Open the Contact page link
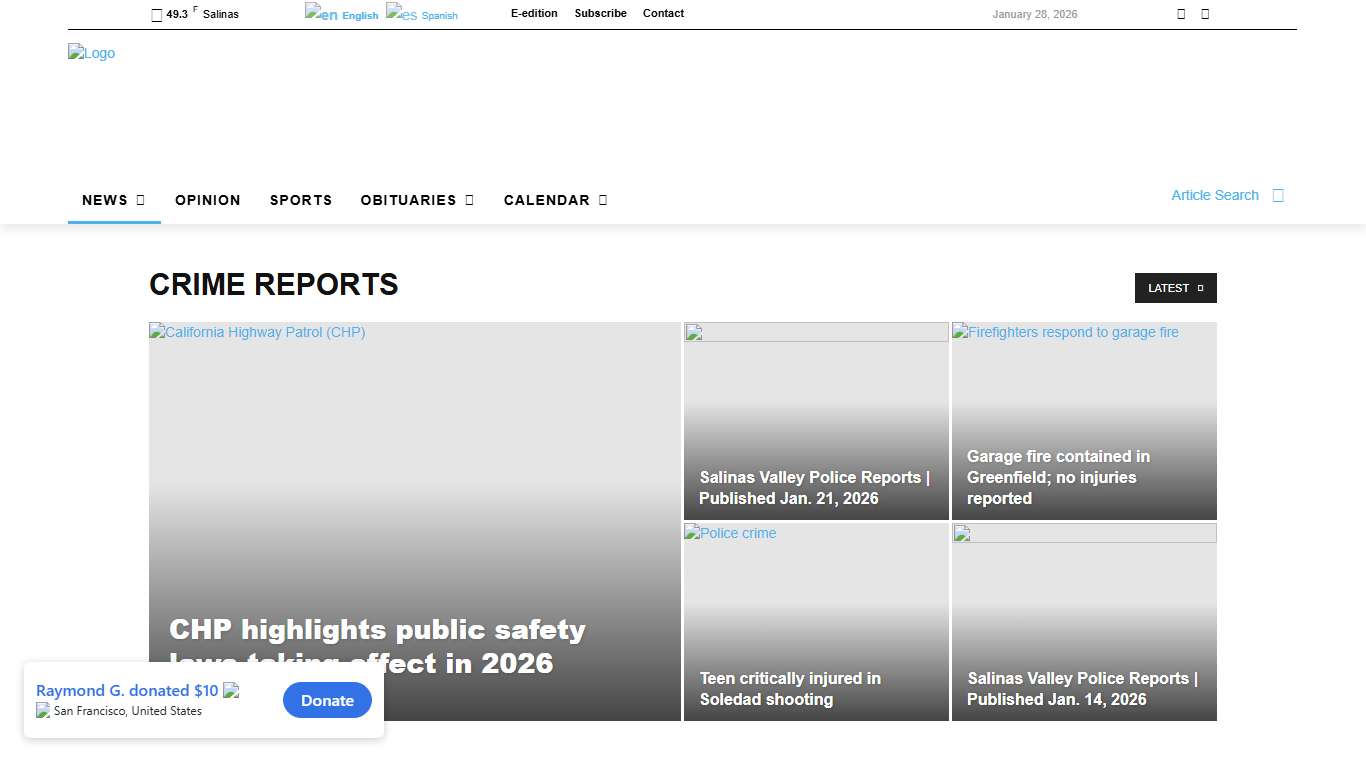 pos(663,14)
